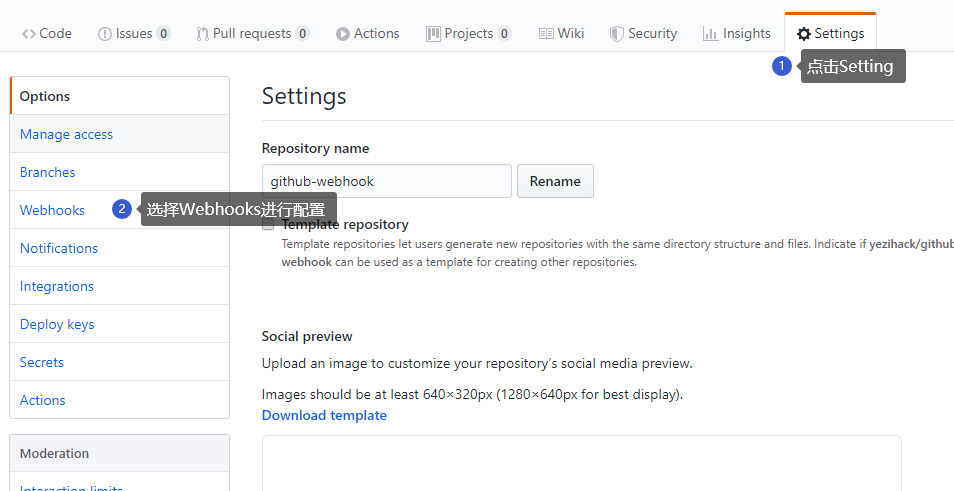Click the Code brackets icon
Screen dimensions: 954x491
[29, 34]
